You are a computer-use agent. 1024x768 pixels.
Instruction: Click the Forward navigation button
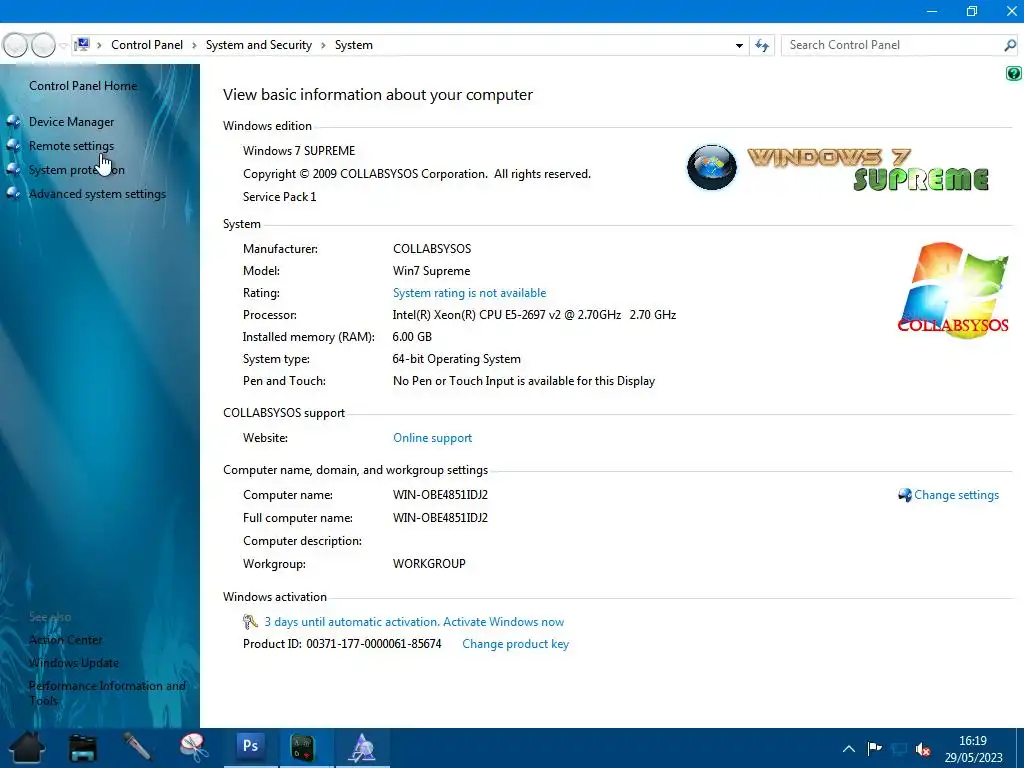(x=44, y=45)
